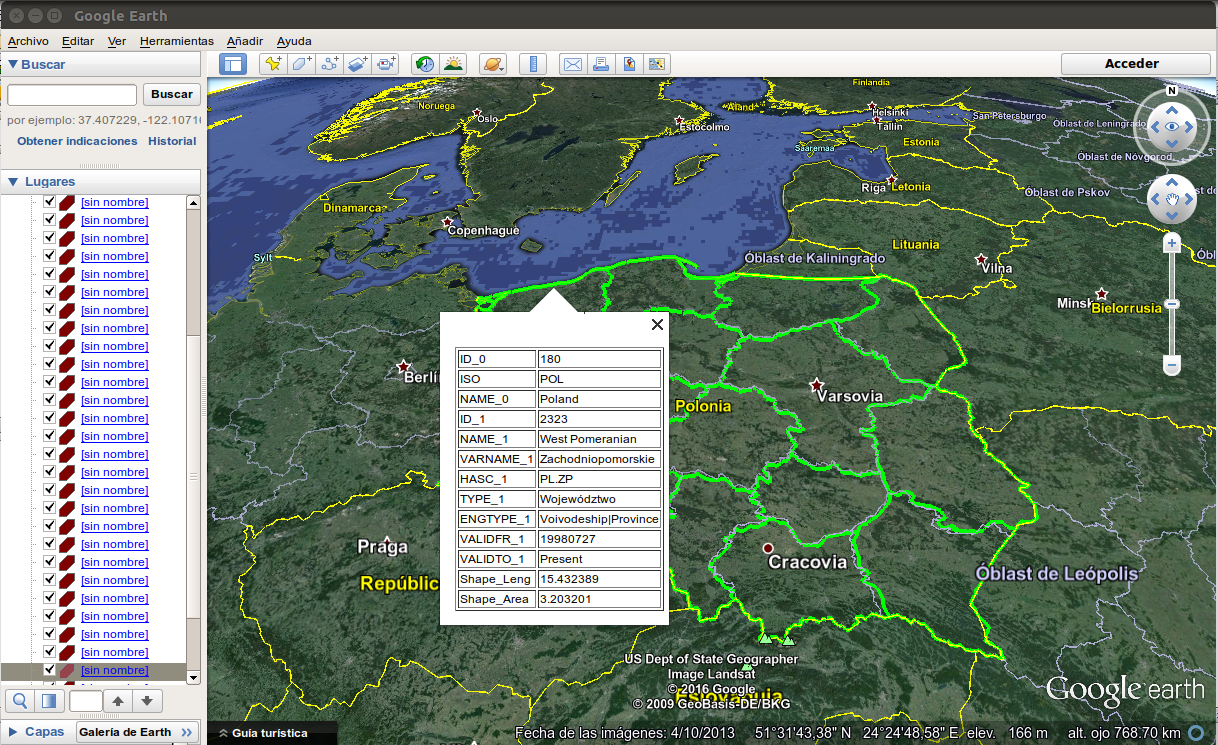Viewport: 1218px width, 745px height.
Task: Click the add image overlay icon
Action: click(358, 64)
